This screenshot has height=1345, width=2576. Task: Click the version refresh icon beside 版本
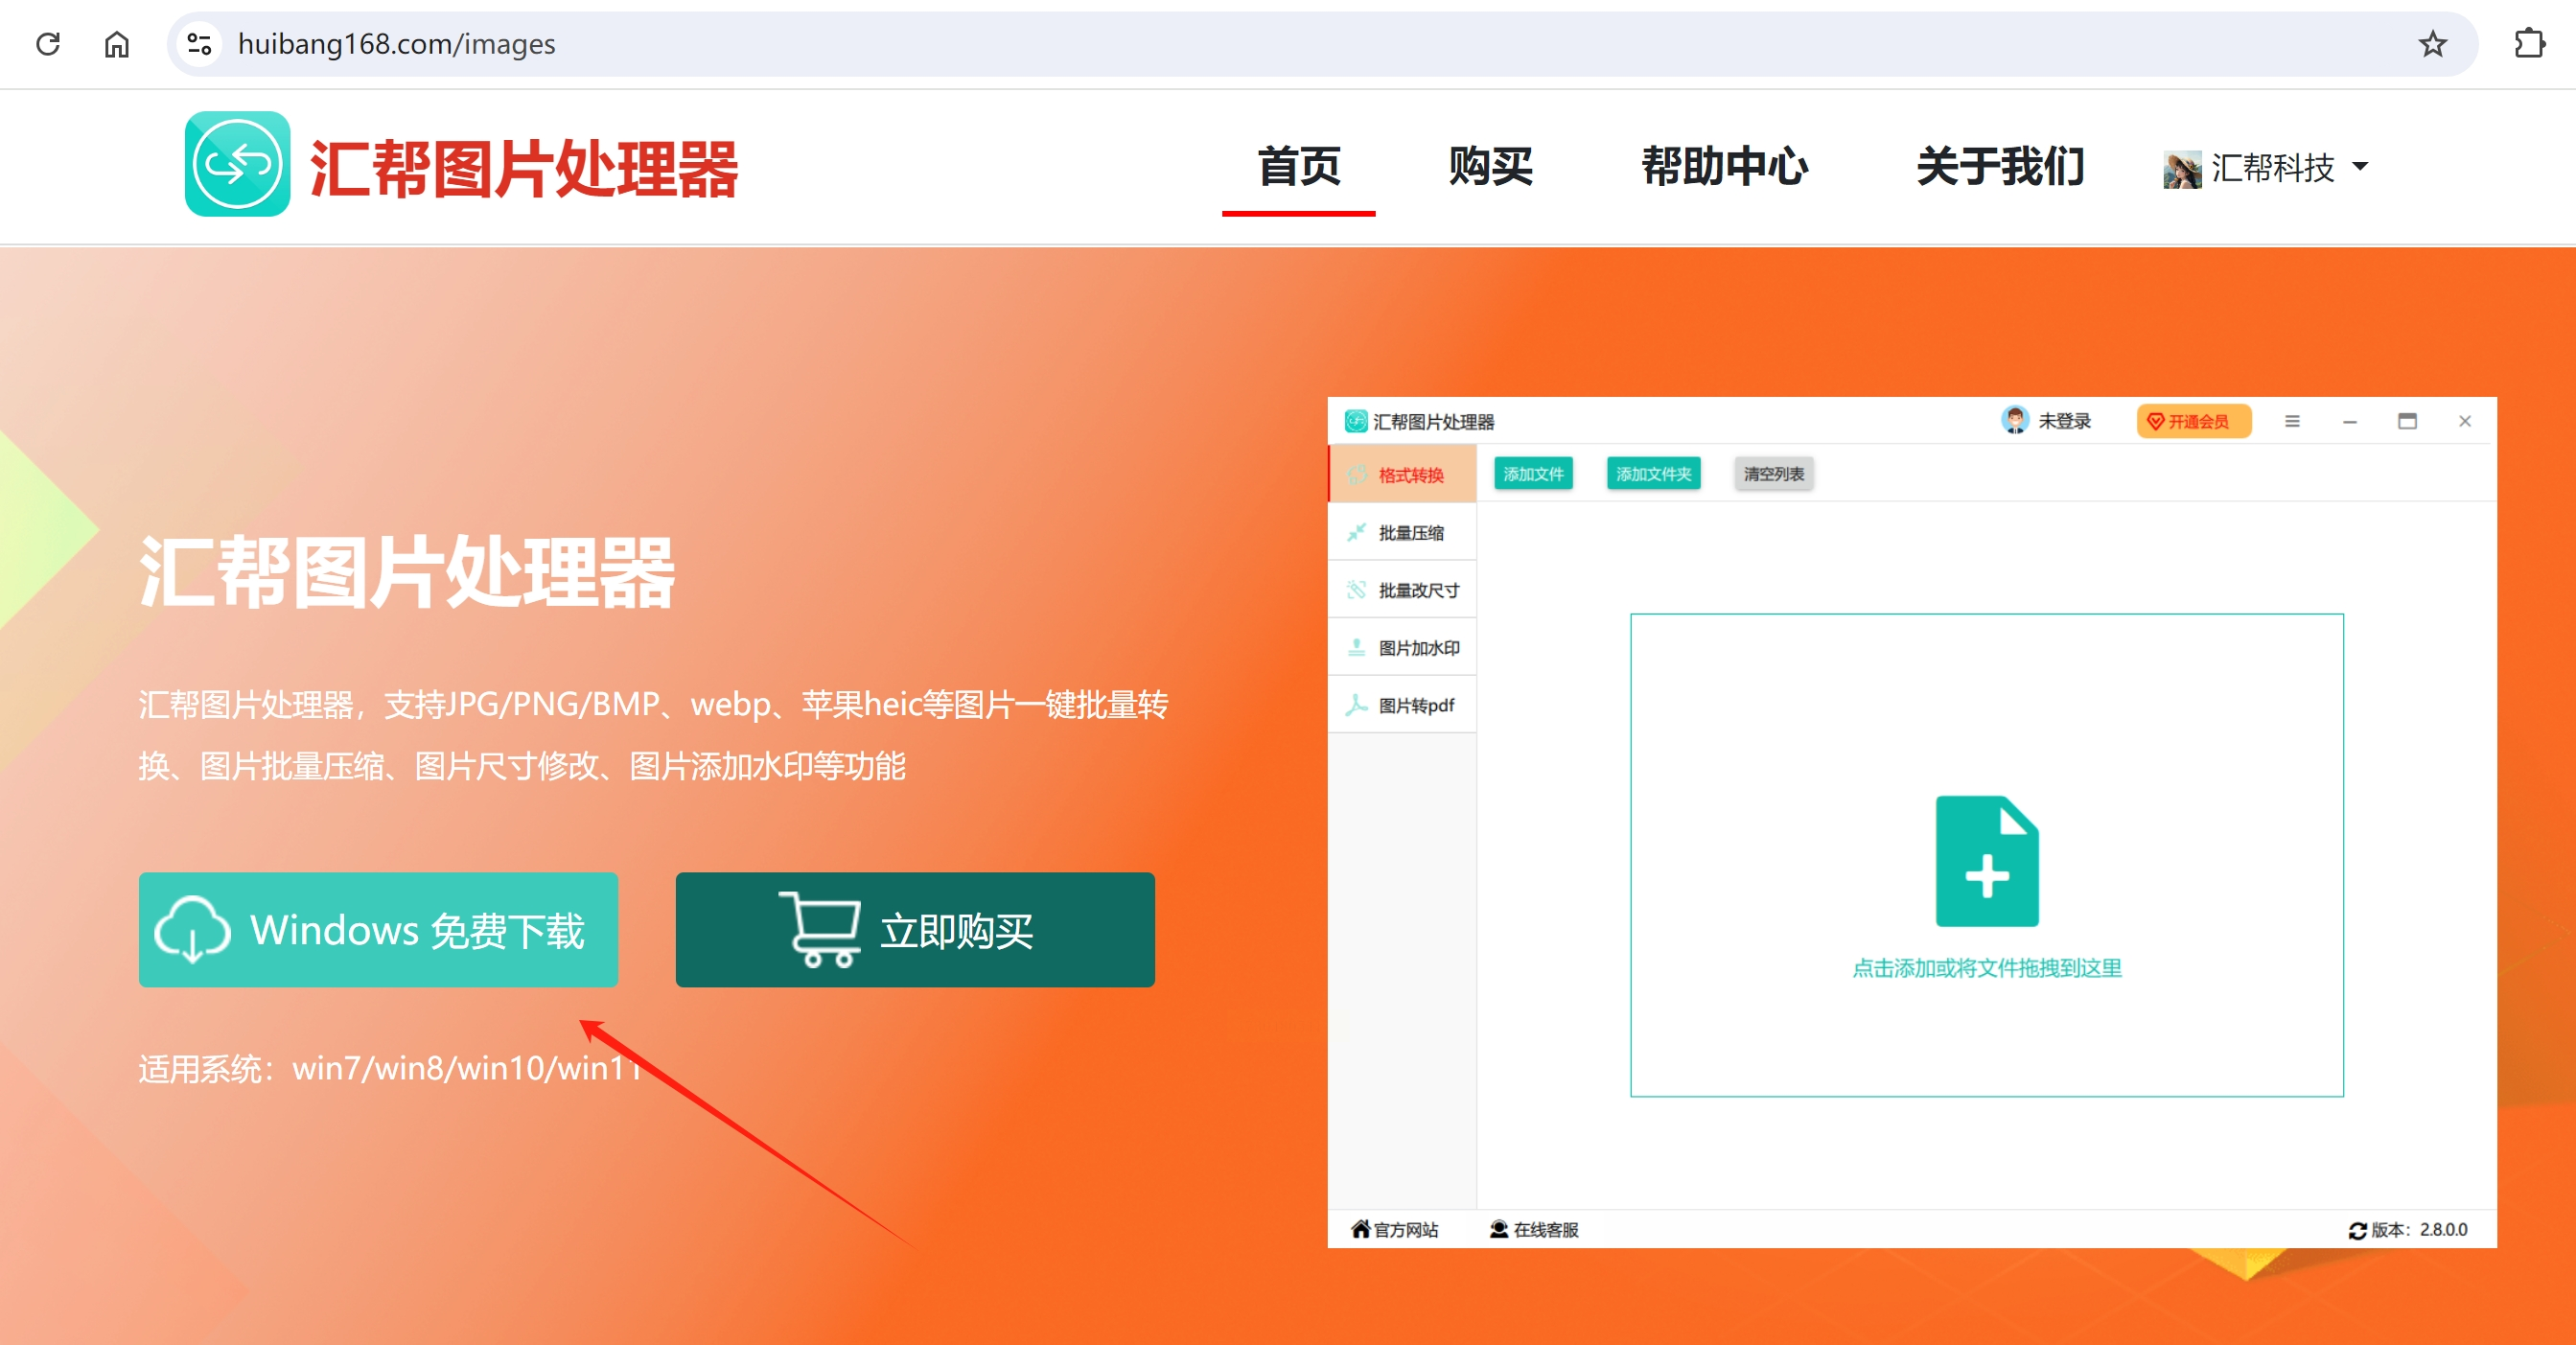coord(2357,1230)
